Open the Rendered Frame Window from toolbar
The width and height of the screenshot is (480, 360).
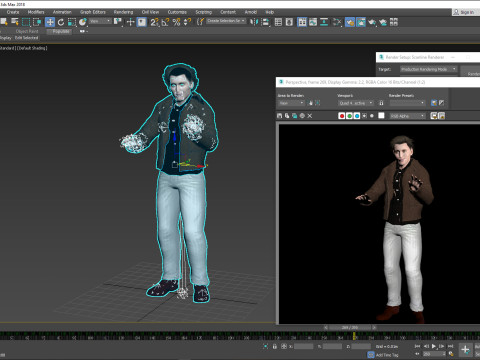click(361, 22)
